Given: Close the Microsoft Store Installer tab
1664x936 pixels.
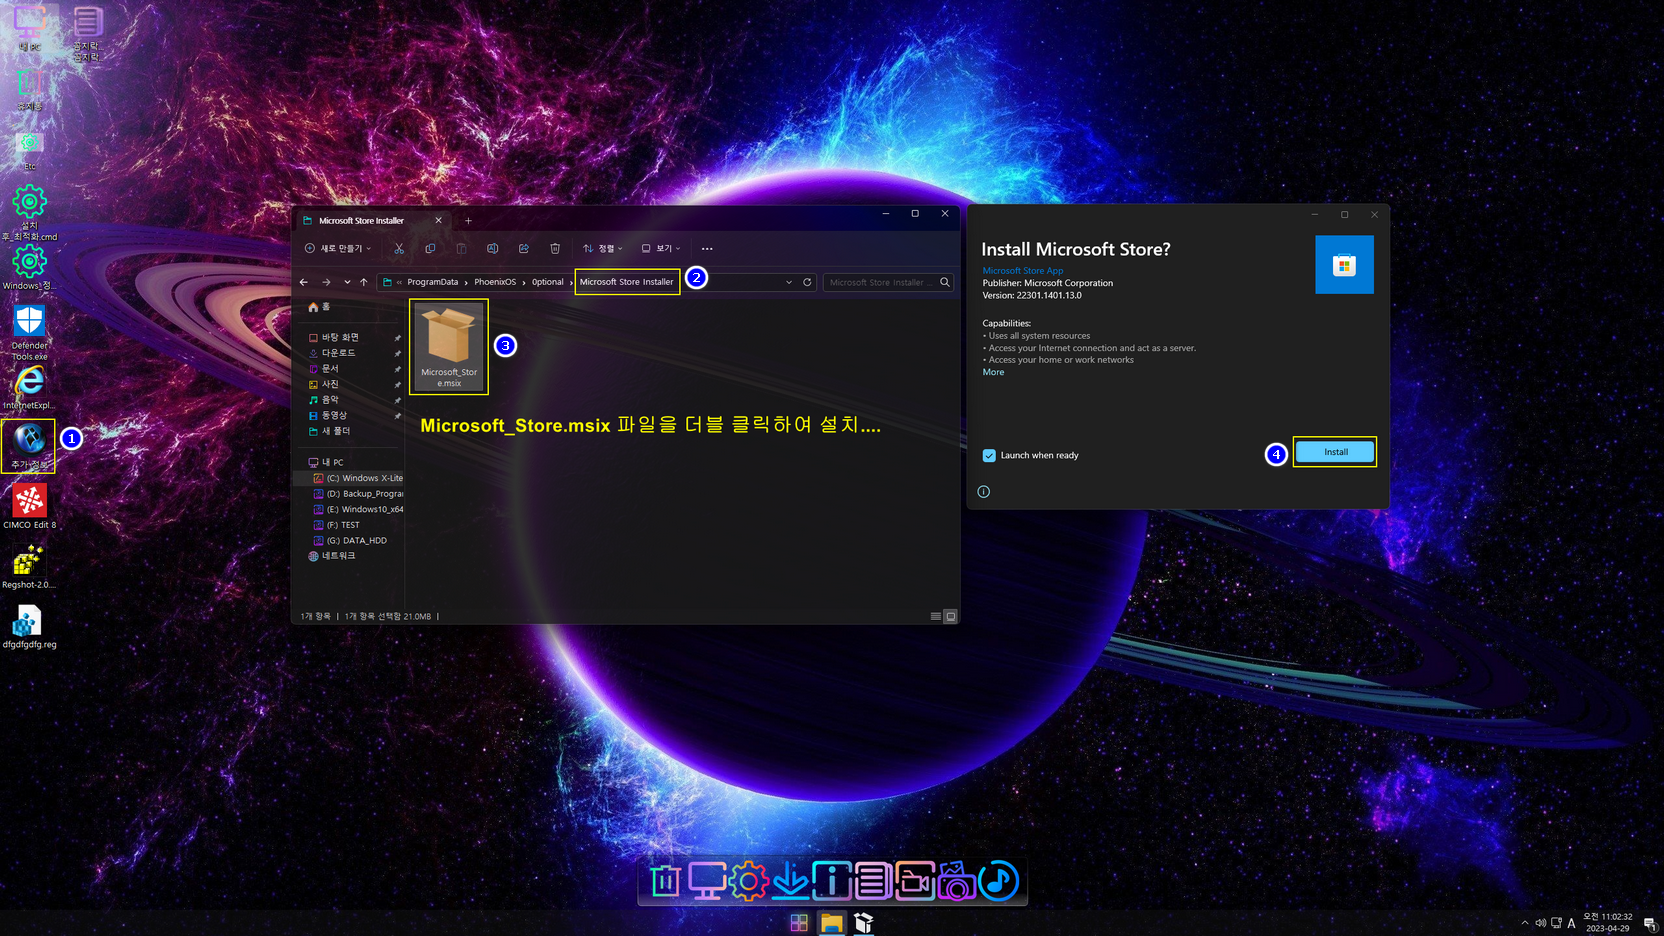Looking at the screenshot, I should point(438,221).
